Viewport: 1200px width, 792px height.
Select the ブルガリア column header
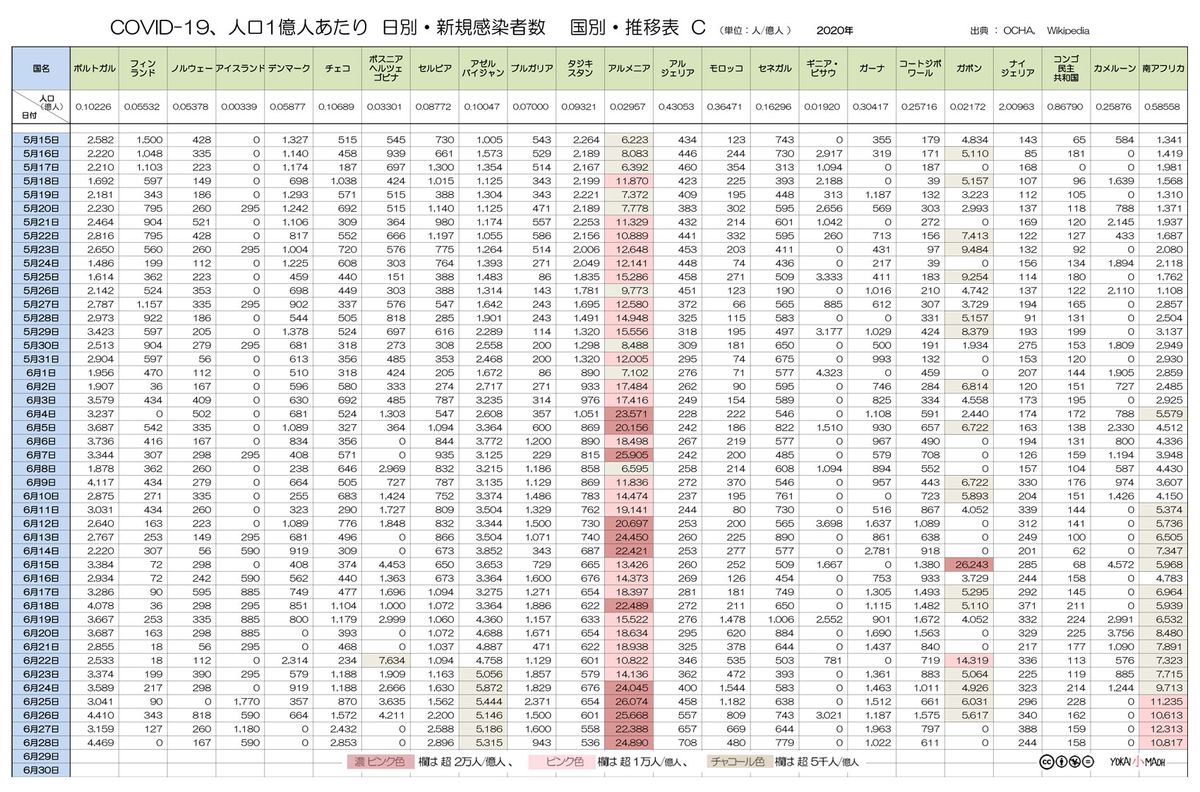tap(532, 67)
